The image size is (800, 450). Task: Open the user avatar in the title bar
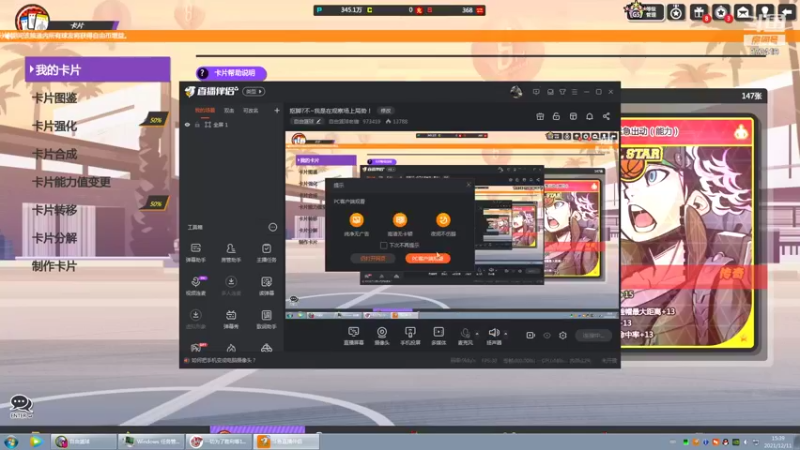tap(516, 92)
